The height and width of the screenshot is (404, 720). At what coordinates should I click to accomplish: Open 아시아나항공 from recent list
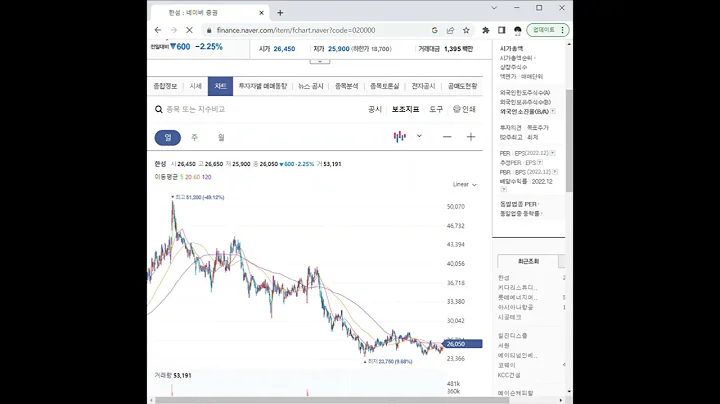point(516,307)
